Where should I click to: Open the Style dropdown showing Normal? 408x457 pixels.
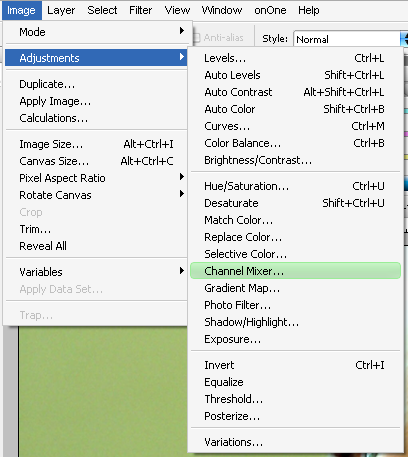[x=350, y=39]
